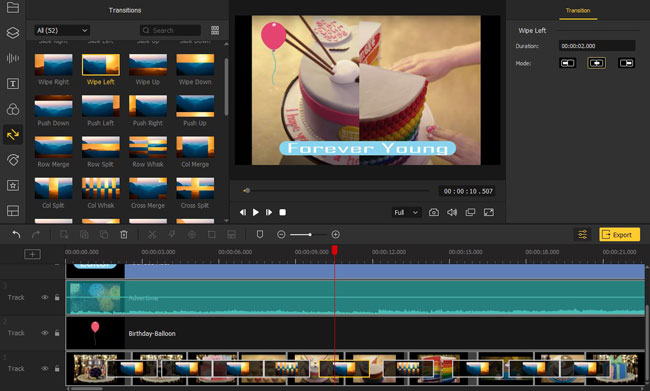Screen dimensions: 650x391
Task: Open the All (52) category dropdown
Action: coord(62,30)
